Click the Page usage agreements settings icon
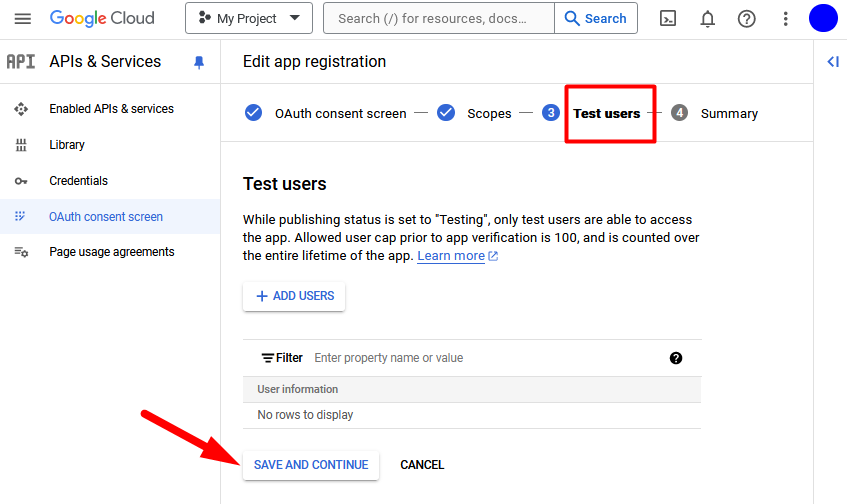Screen dimensions: 847x504 (21, 252)
